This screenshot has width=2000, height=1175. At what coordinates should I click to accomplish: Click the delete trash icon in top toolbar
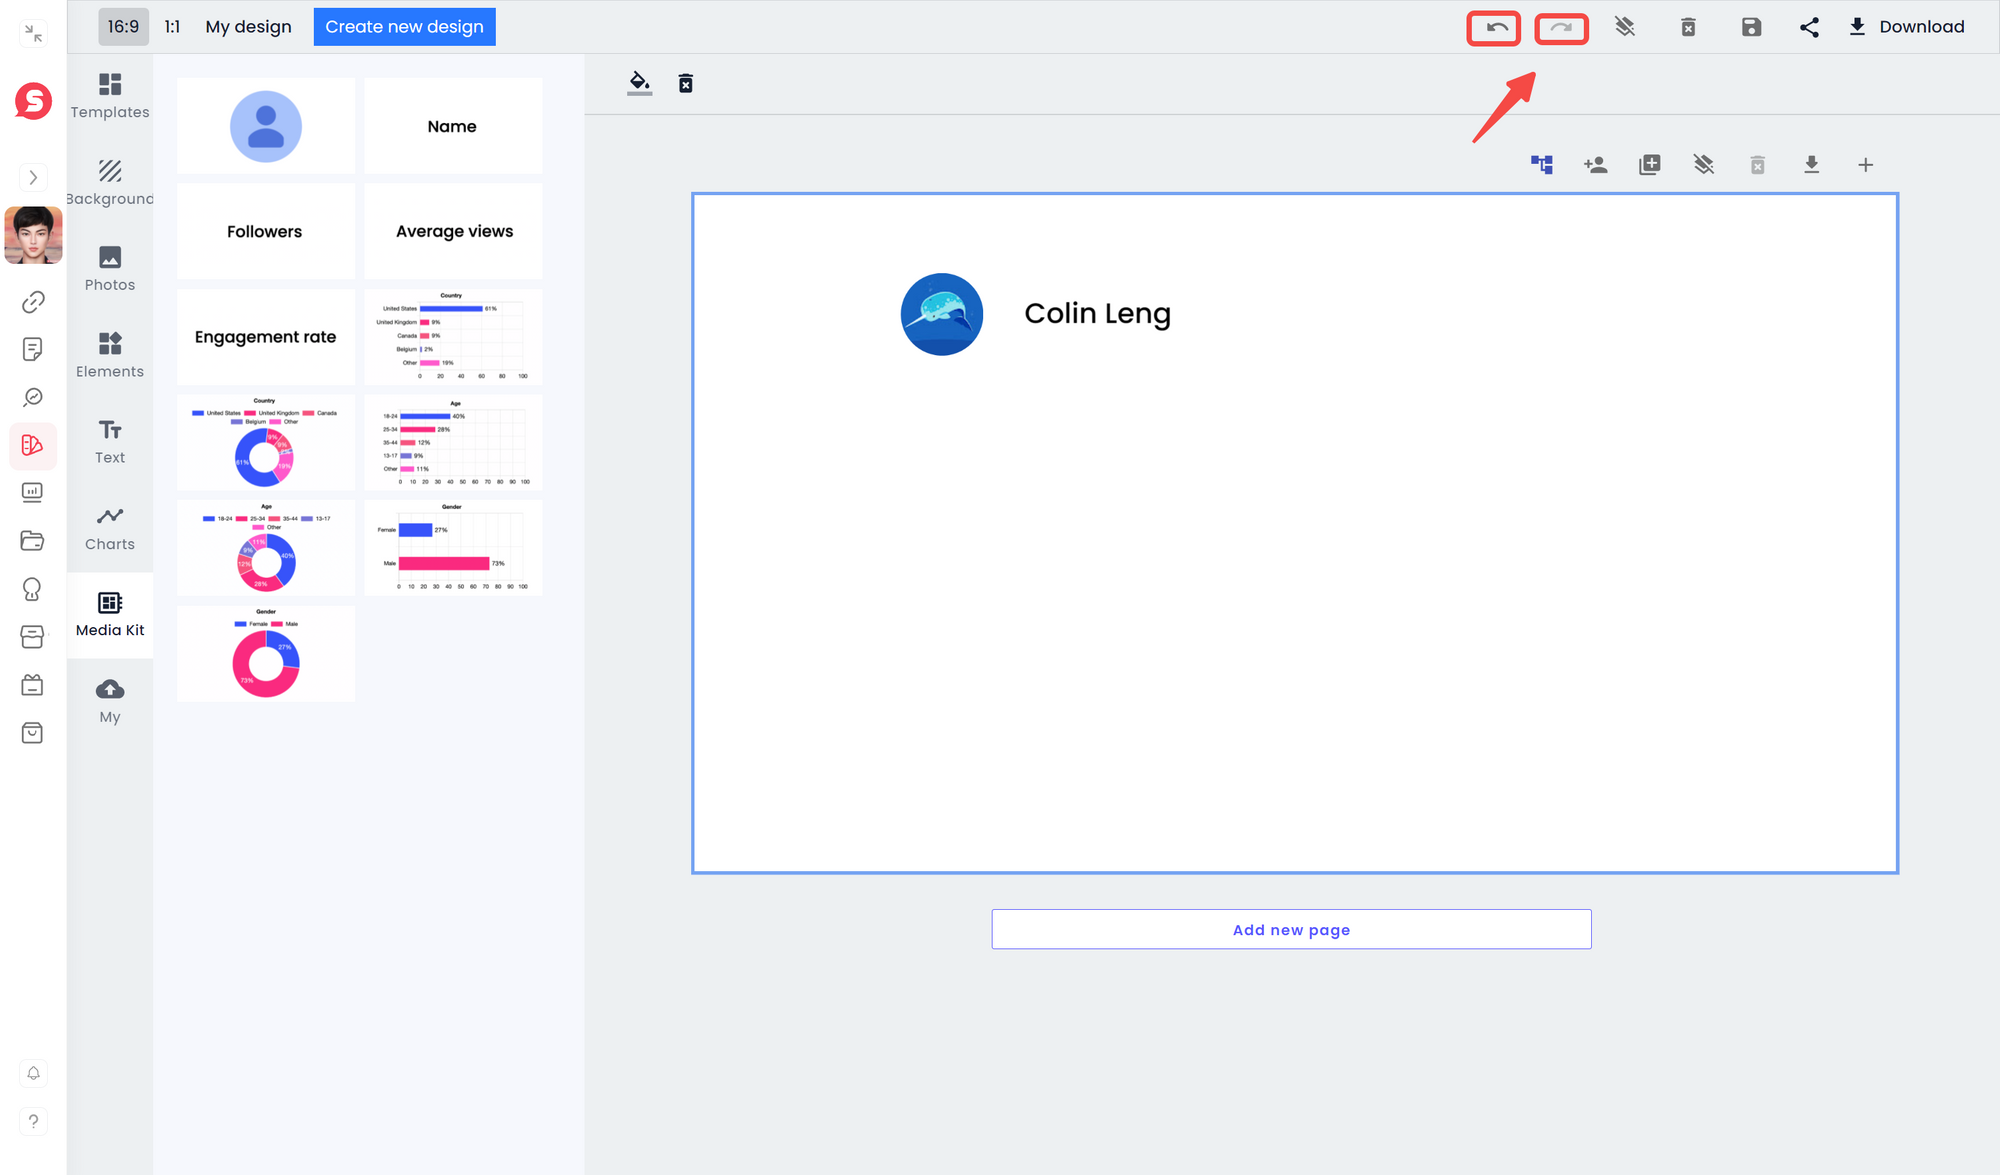[x=1688, y=27]
